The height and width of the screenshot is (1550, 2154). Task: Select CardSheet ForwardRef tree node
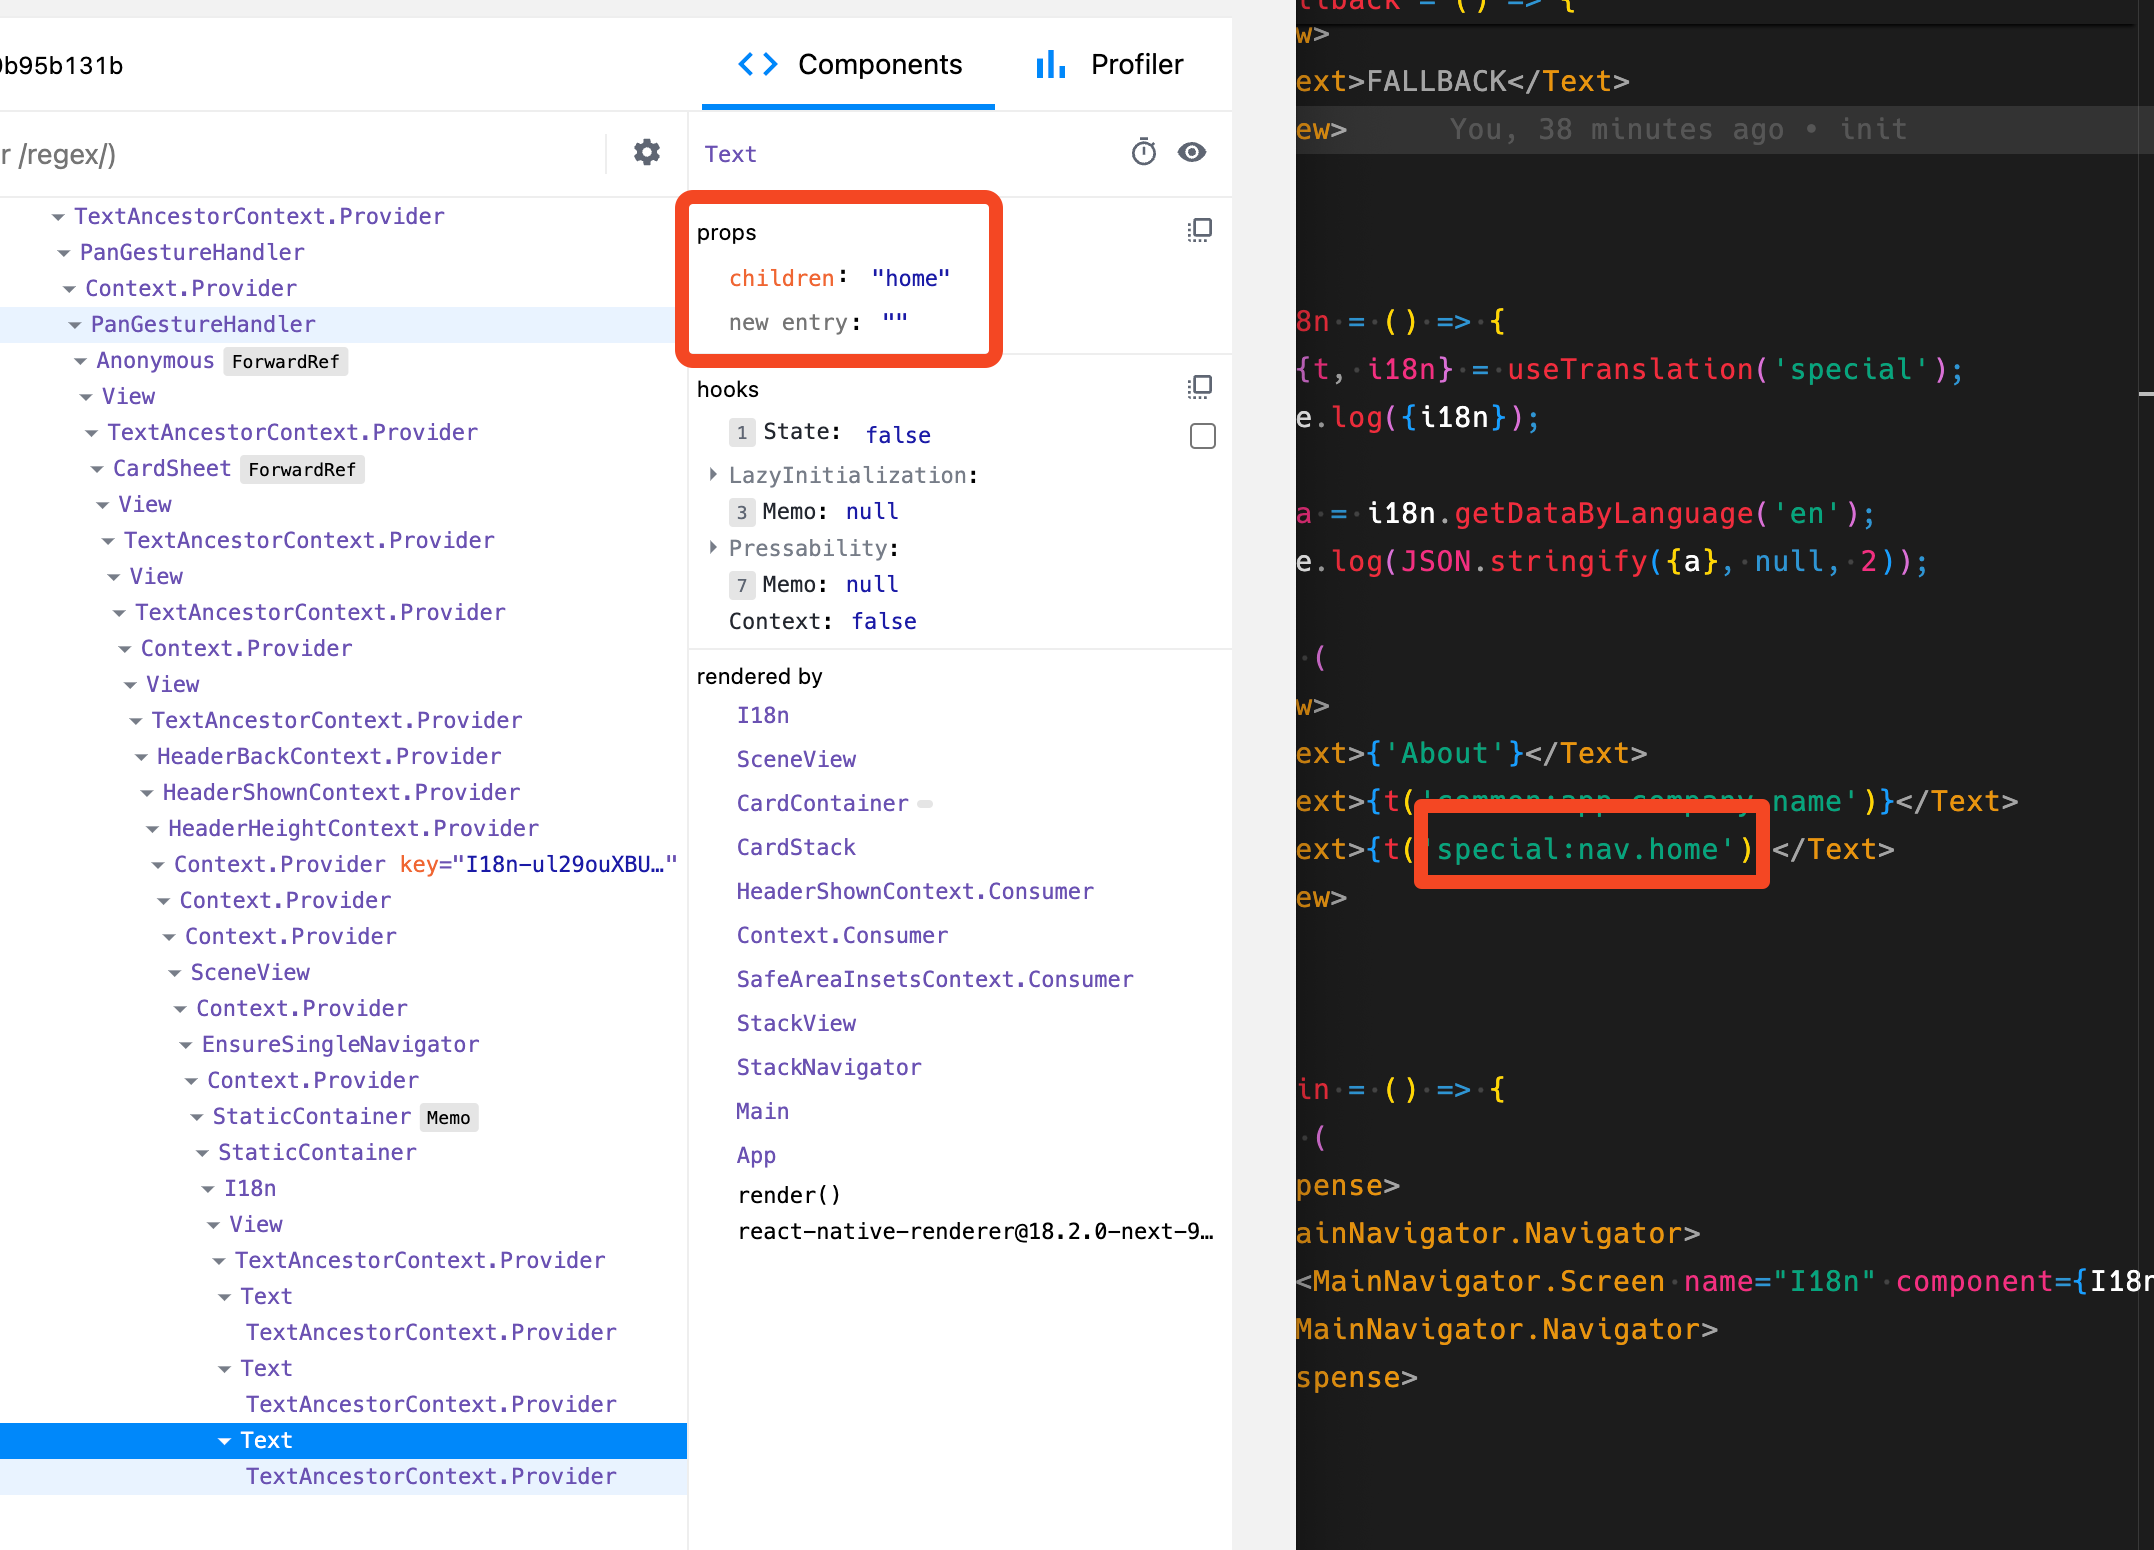[x=172, y=469]
